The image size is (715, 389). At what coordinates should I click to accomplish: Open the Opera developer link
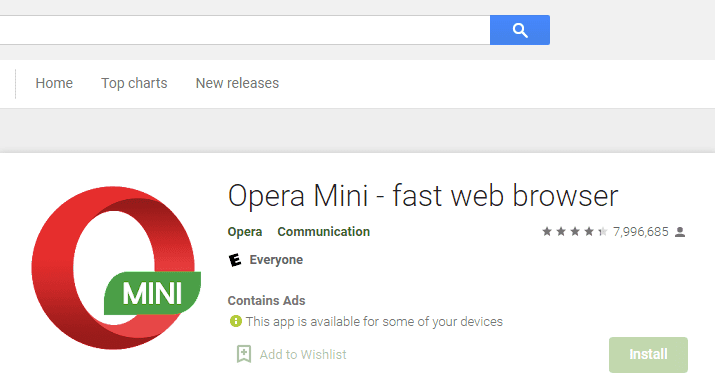click(x=245, y=232)
